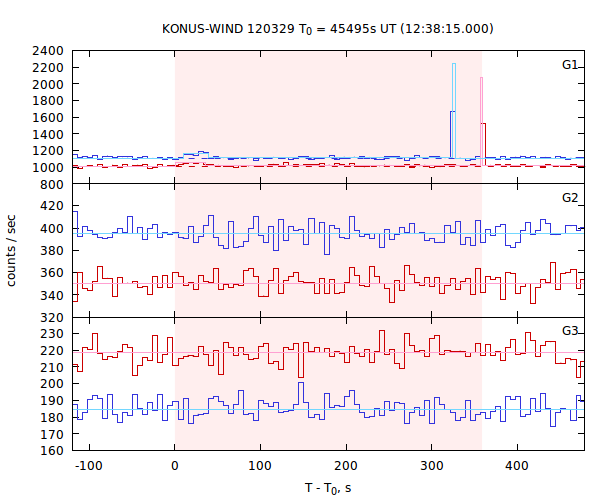Screen dimensions: 600x500
Task: Click the y-axis value '210' in G3
Action: point(52,367)
